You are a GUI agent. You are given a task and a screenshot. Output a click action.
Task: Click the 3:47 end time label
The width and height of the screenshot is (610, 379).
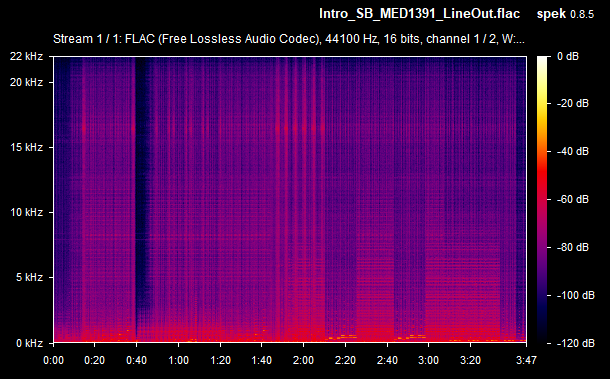(x=526, y=360)
